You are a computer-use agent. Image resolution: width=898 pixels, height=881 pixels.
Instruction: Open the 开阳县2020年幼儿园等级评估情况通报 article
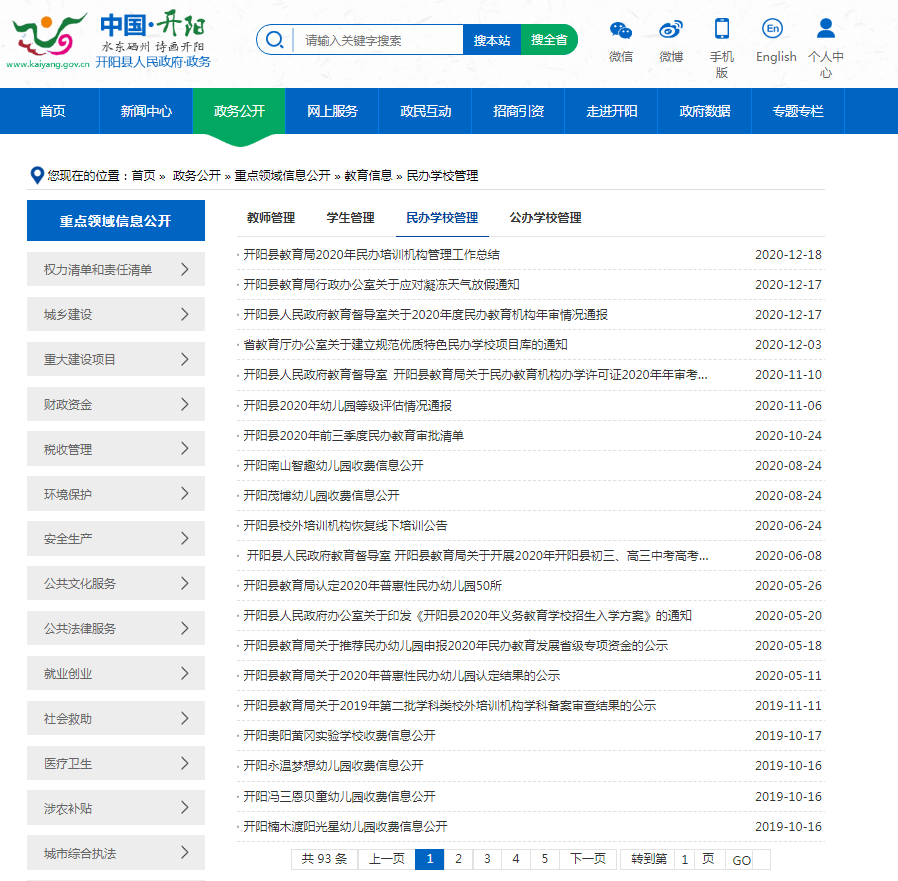pyautogui.click(x=347, y=406)
